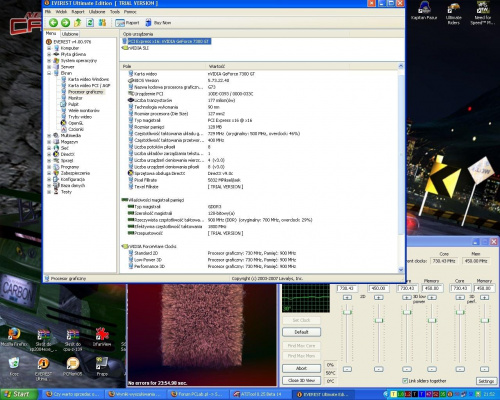Click the 2D core clock slider handle
Viewport: 500px width, 400px height.
pos(347,312)
